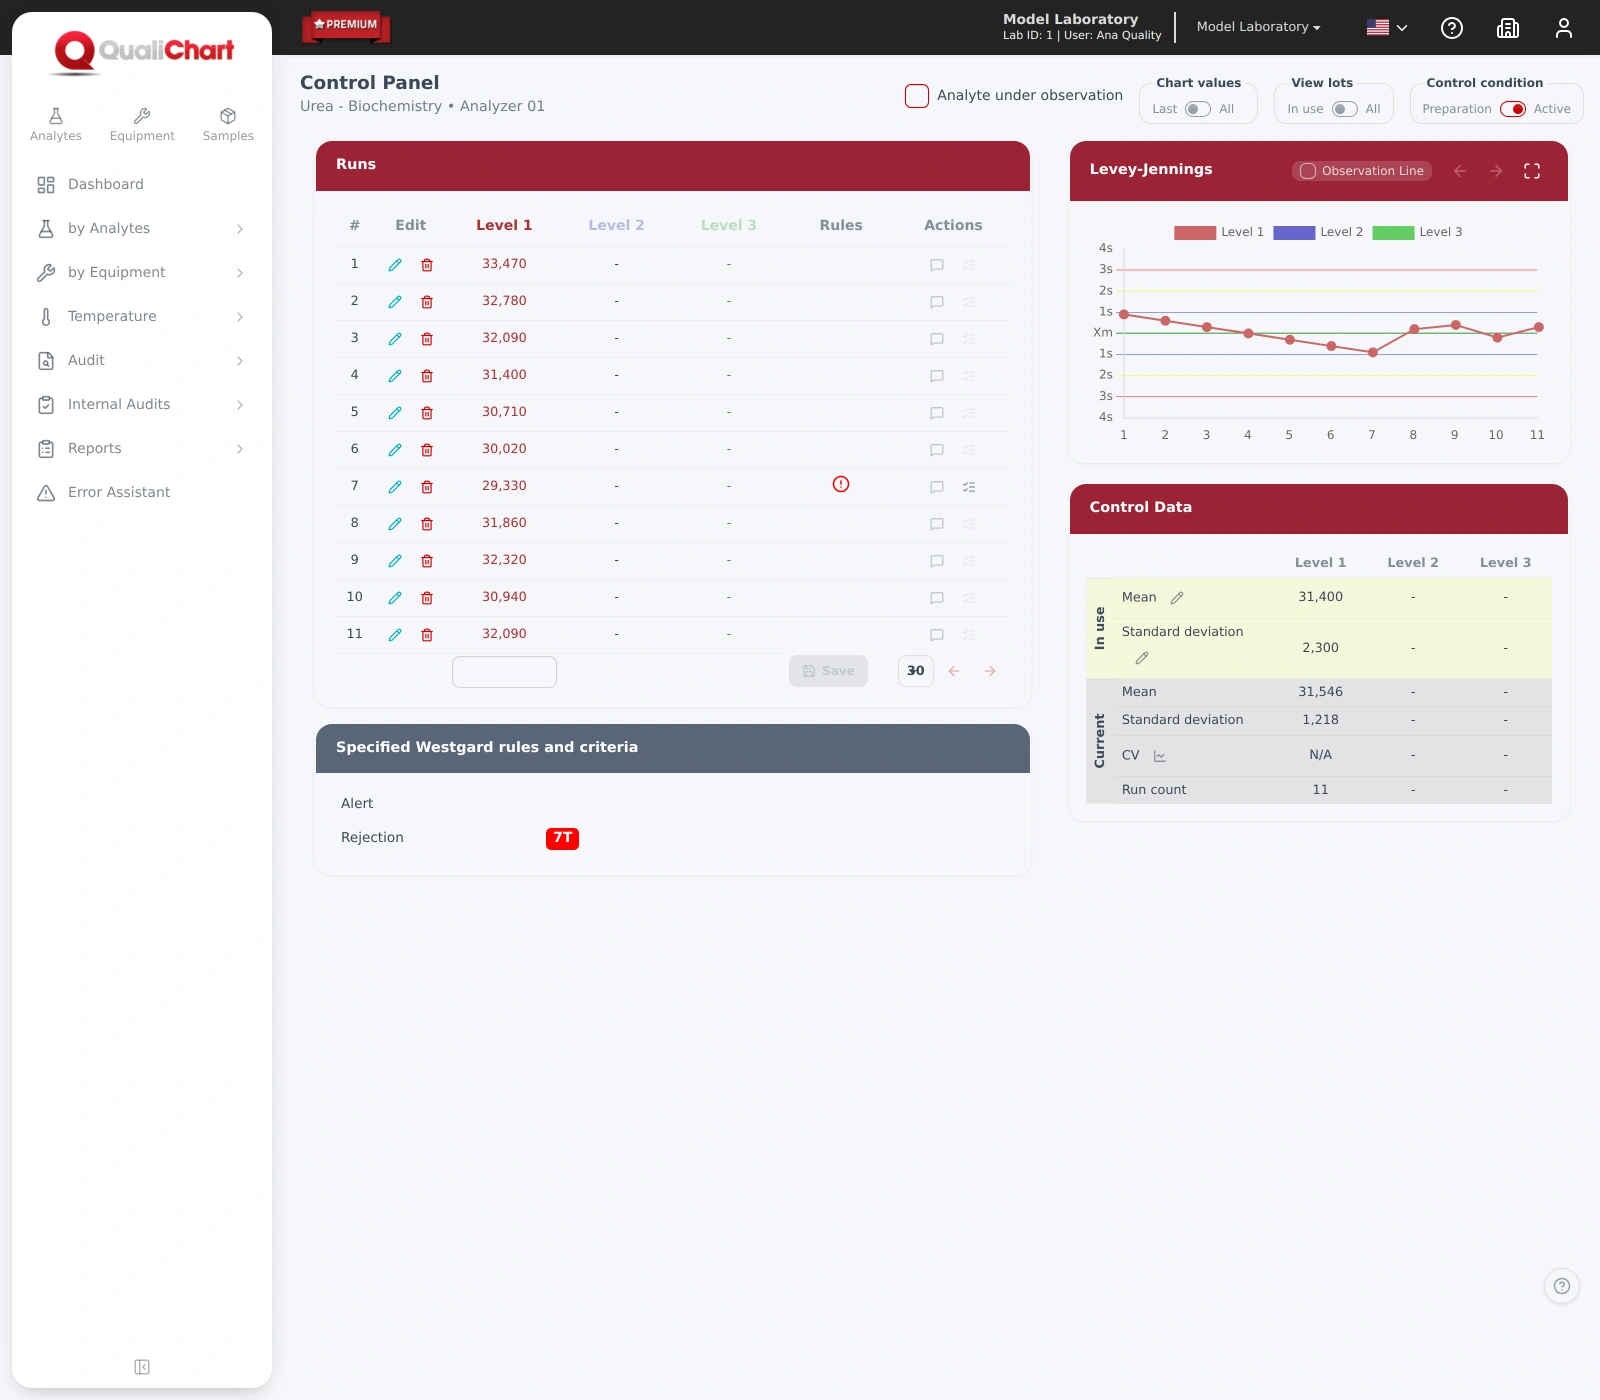Viewport: 1600px width, 1400px height.
Task: Collapse the sidebar with the bottom icon
Action: click(x=142, y=1367)
